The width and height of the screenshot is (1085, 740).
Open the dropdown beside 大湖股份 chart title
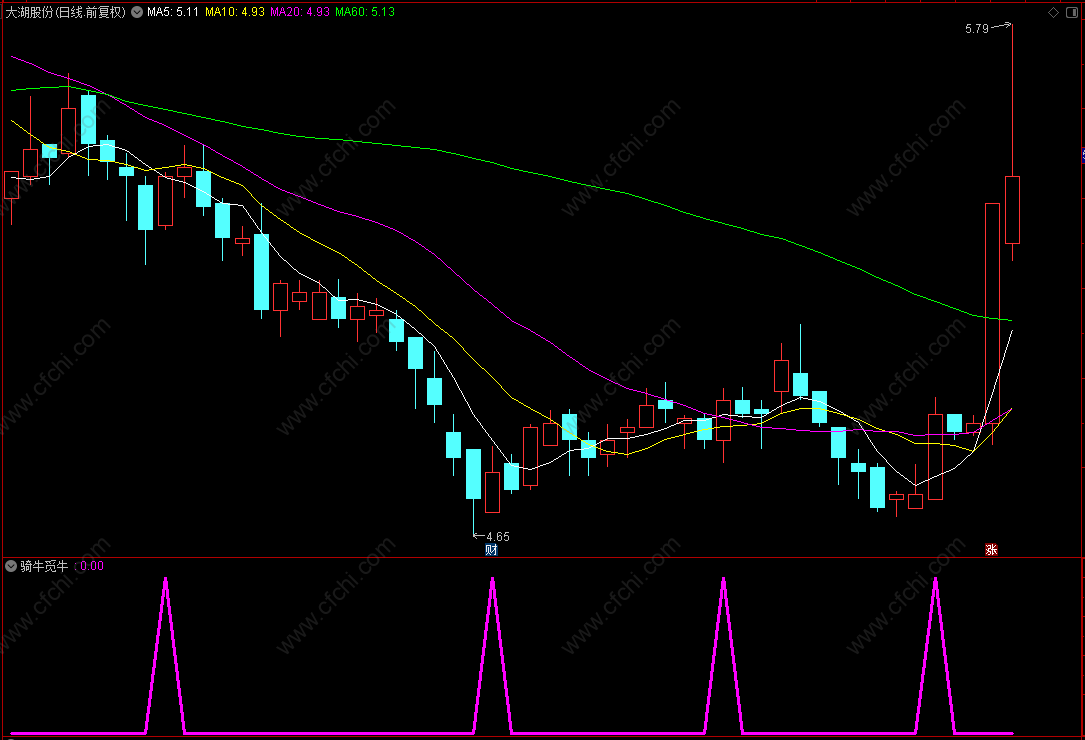tap(137, 12)
